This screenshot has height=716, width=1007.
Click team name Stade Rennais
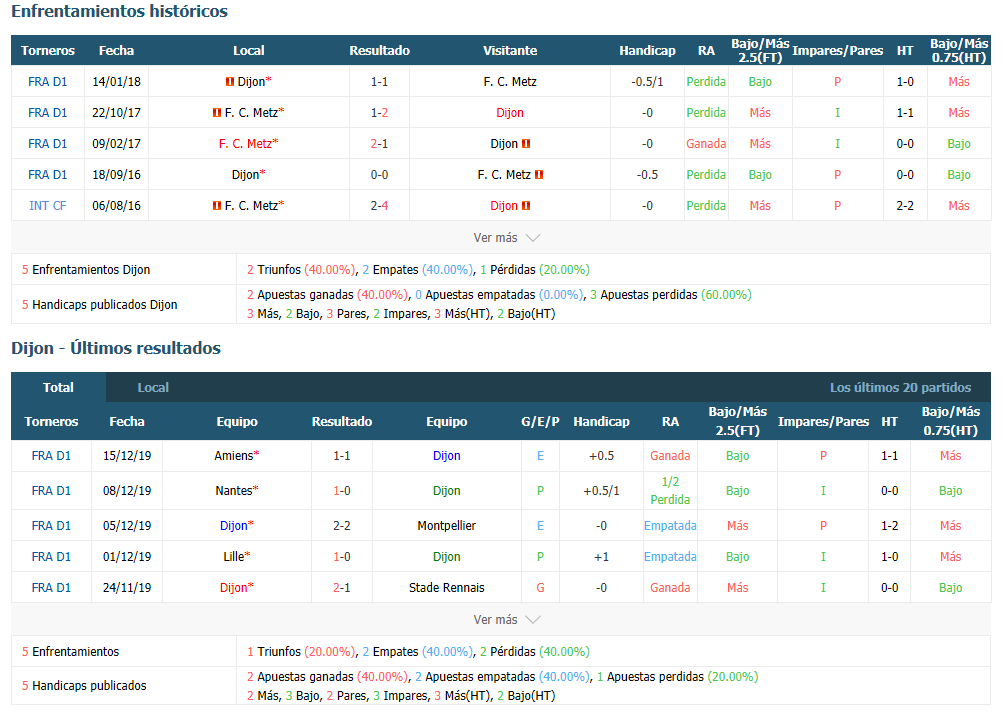446,588
